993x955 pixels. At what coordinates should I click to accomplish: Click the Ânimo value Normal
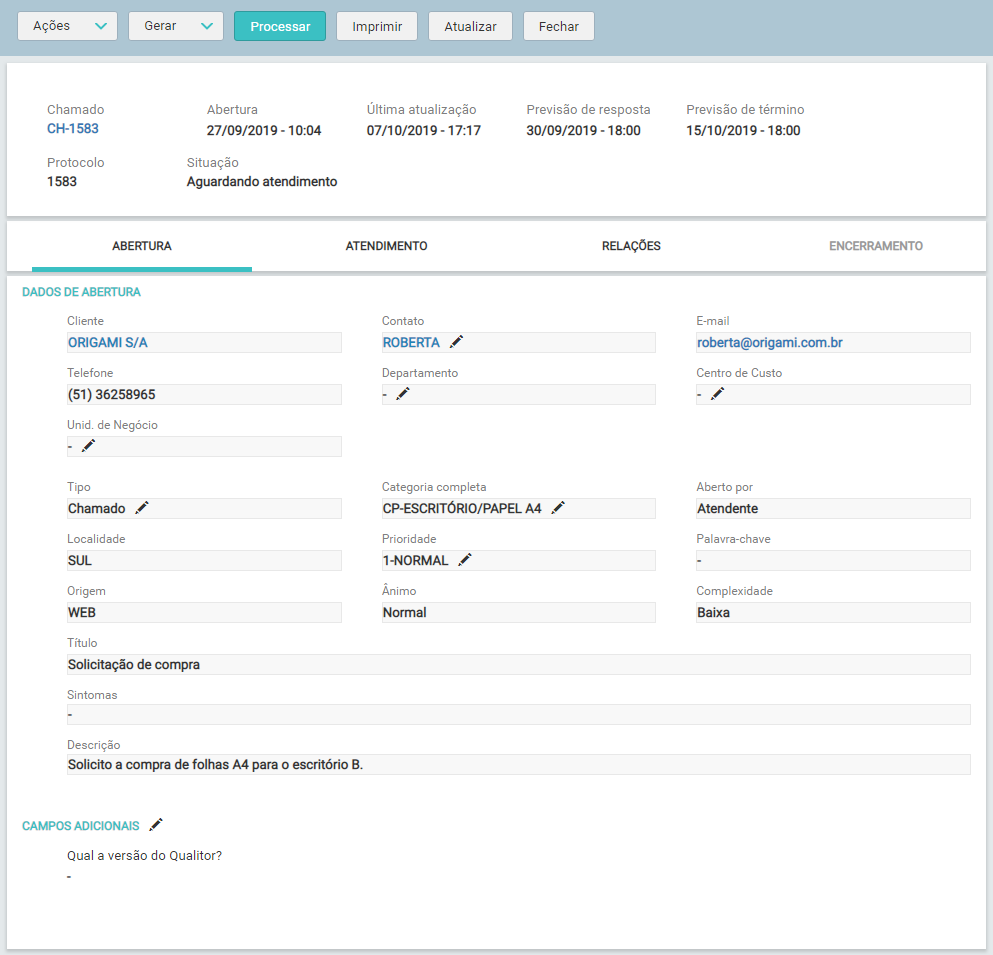coord(405,612)
